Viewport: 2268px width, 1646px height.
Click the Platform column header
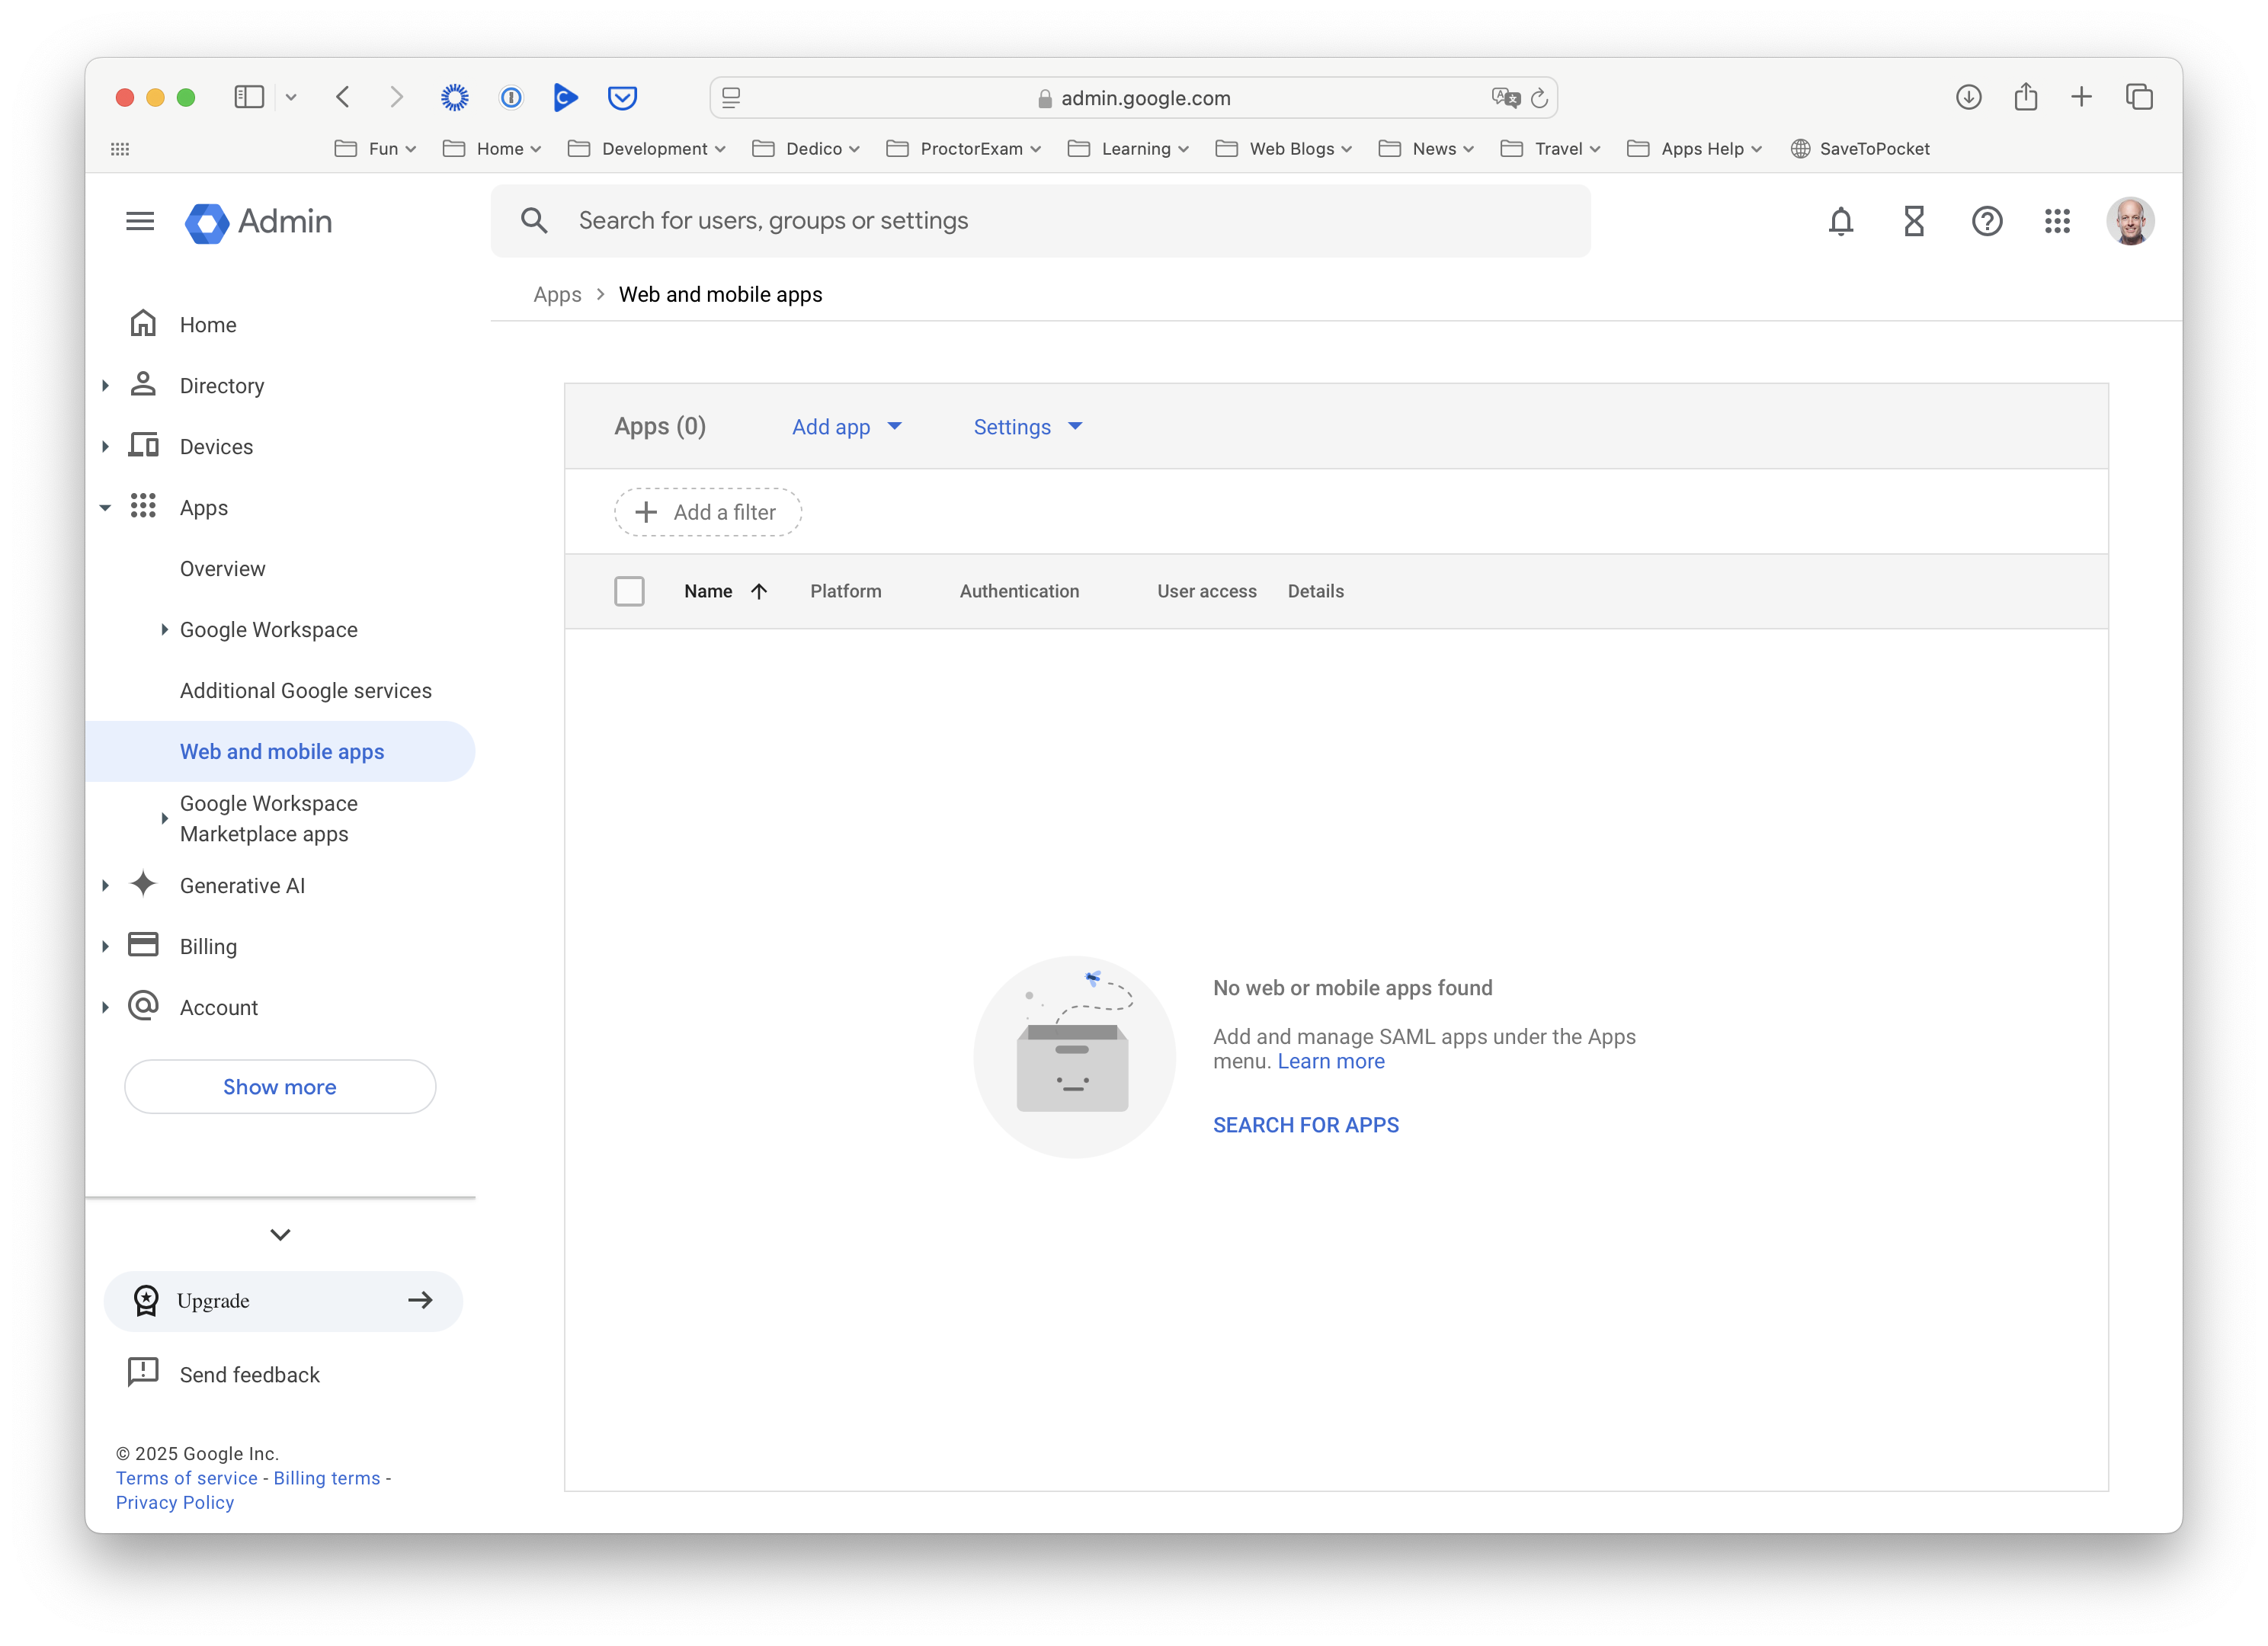(x=846, y=592)
